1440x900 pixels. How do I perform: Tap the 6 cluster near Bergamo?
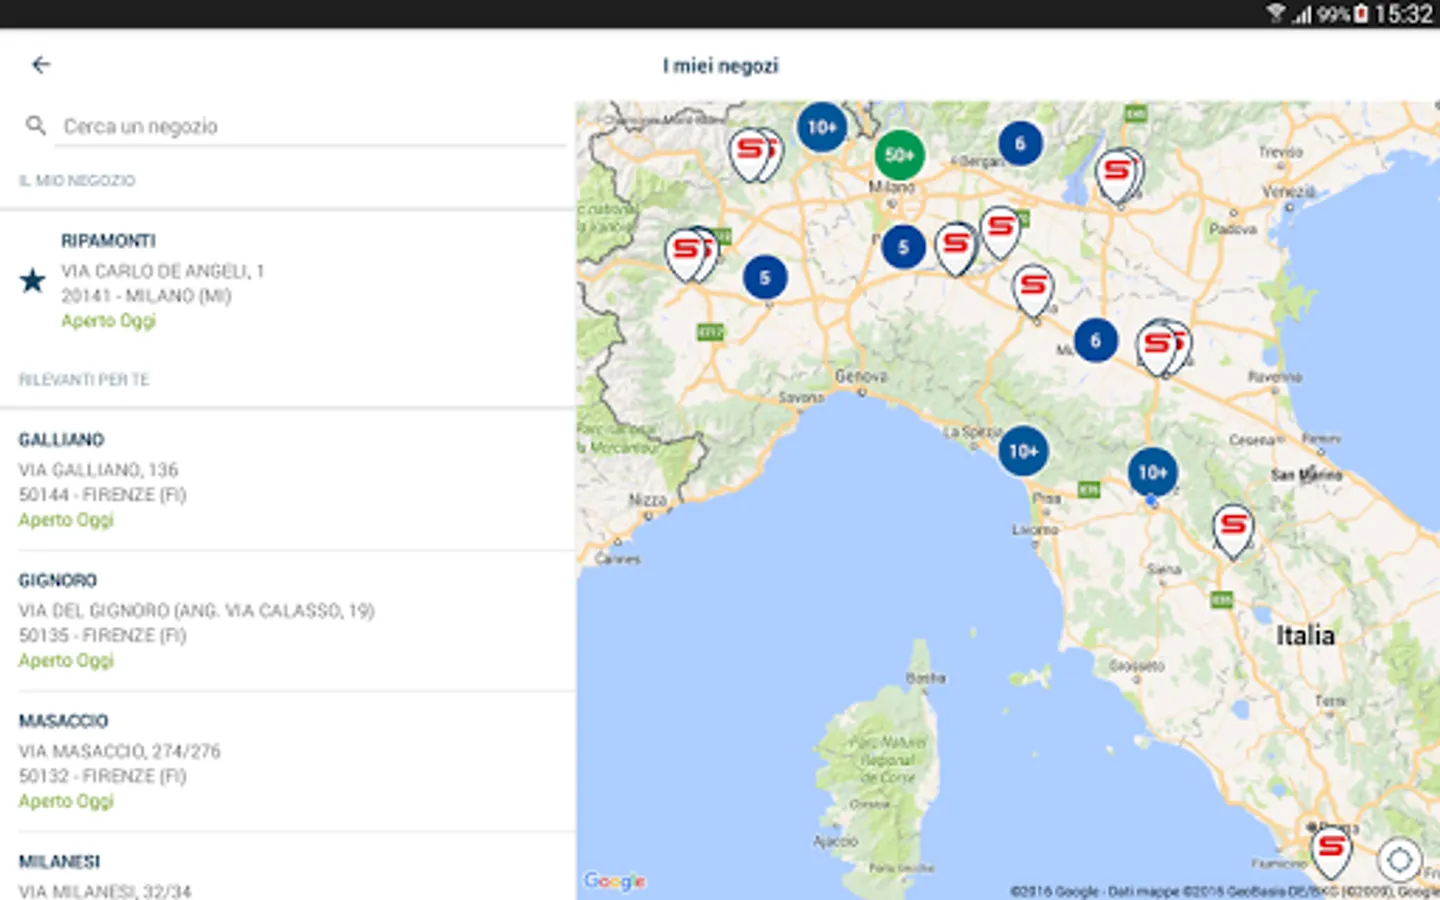point(1020,144)
